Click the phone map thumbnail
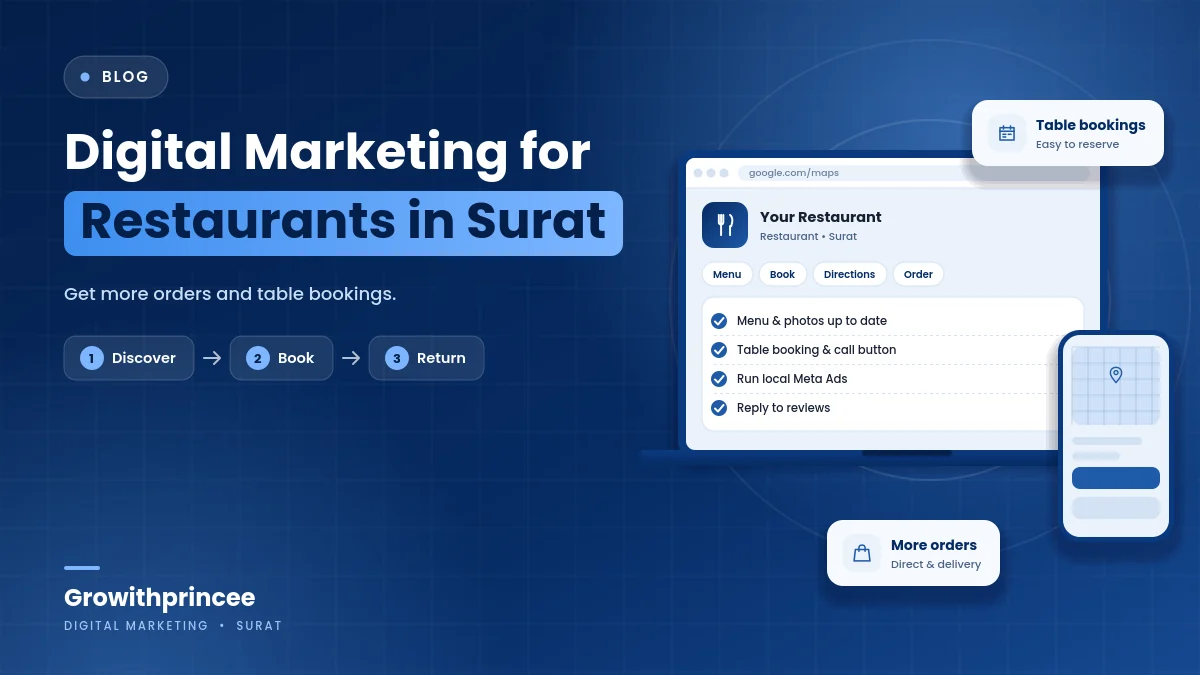 [x=1116, y=386]
